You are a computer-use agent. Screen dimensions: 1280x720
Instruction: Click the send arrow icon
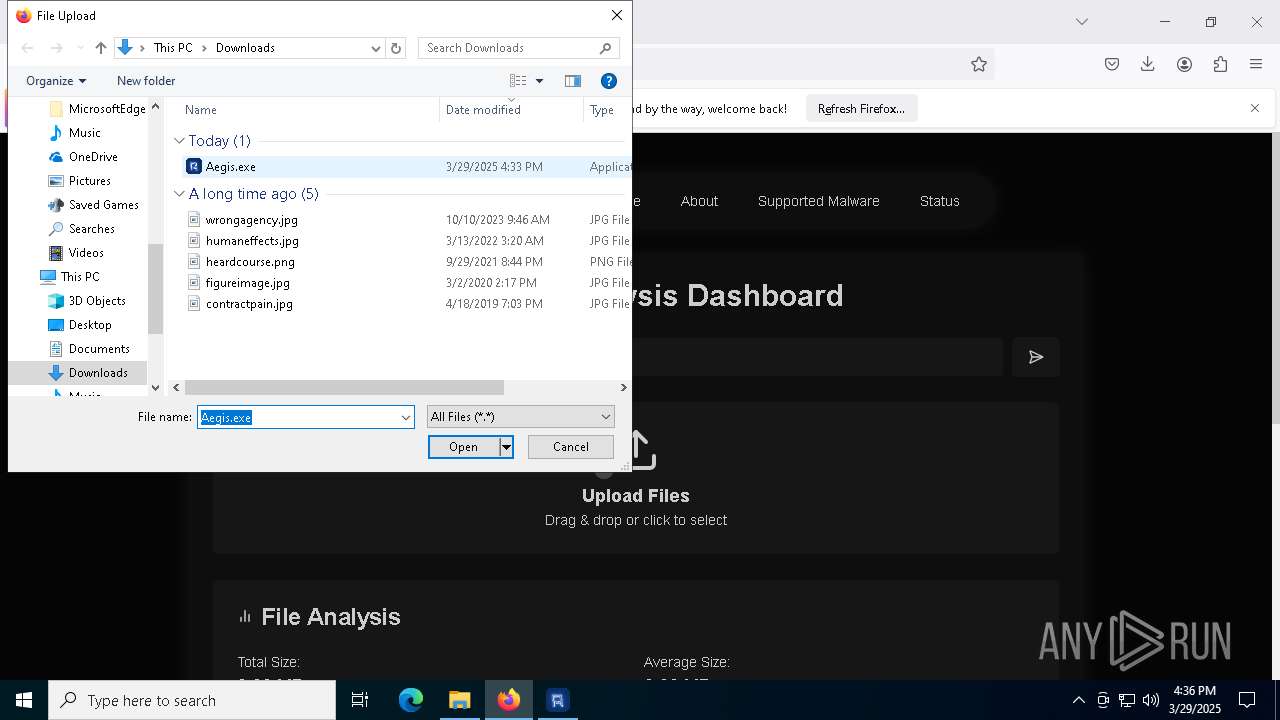(1036, 357)
